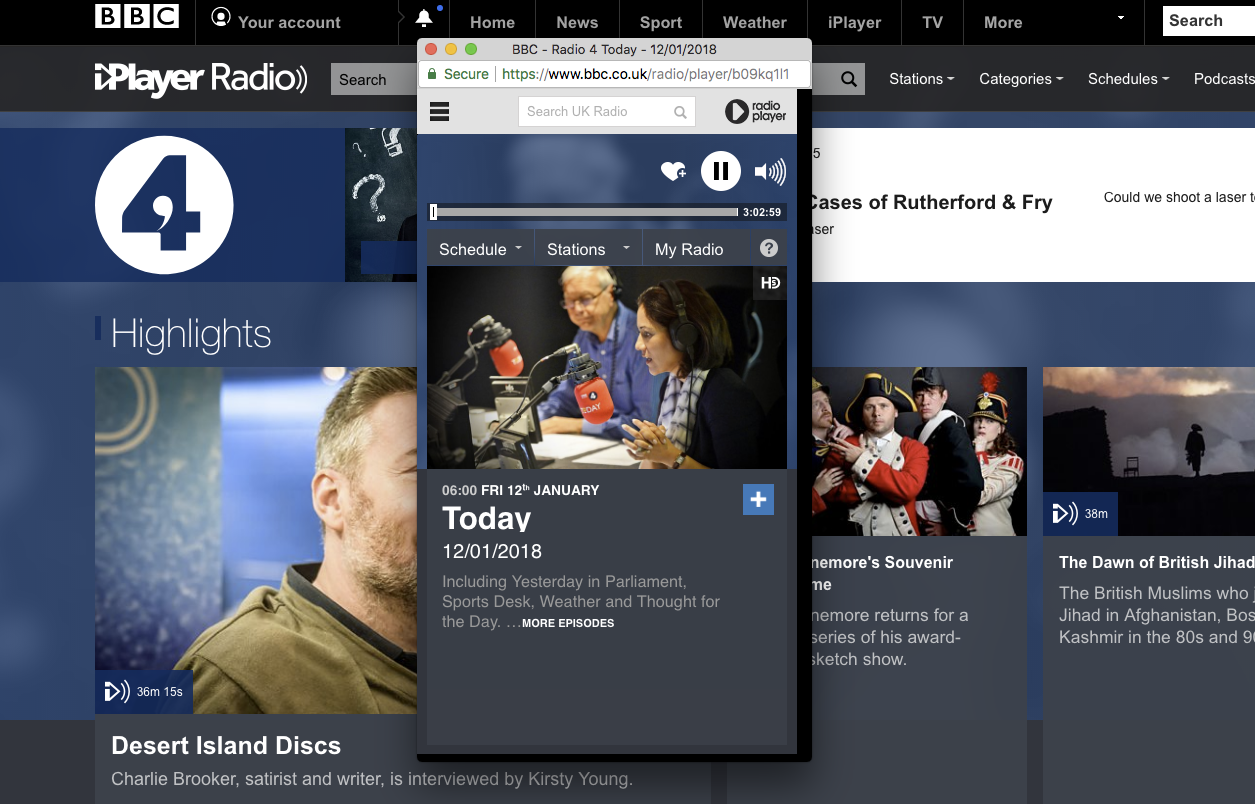Image resolution: width=1255 pixels, height=804 pixels.
Task: Click the popup window URL address
Action: 646,74
